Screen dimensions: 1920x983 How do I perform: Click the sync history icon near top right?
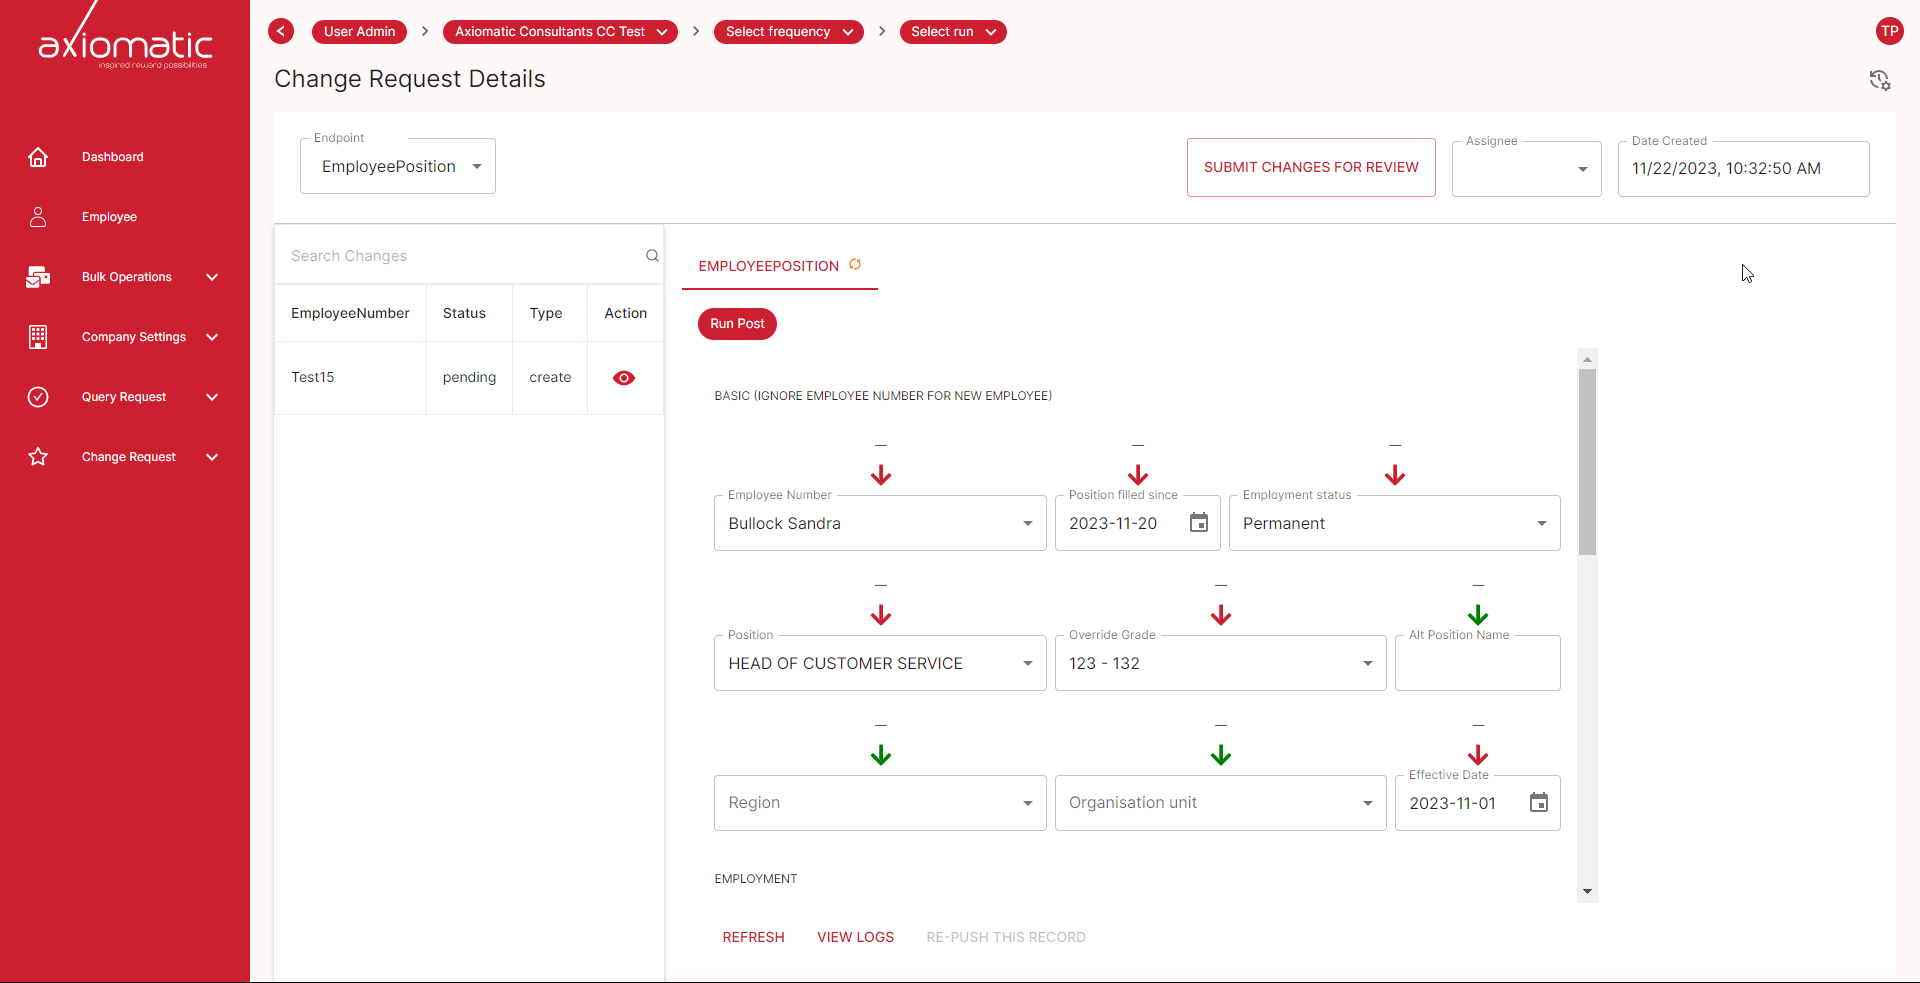(1881, 80)
